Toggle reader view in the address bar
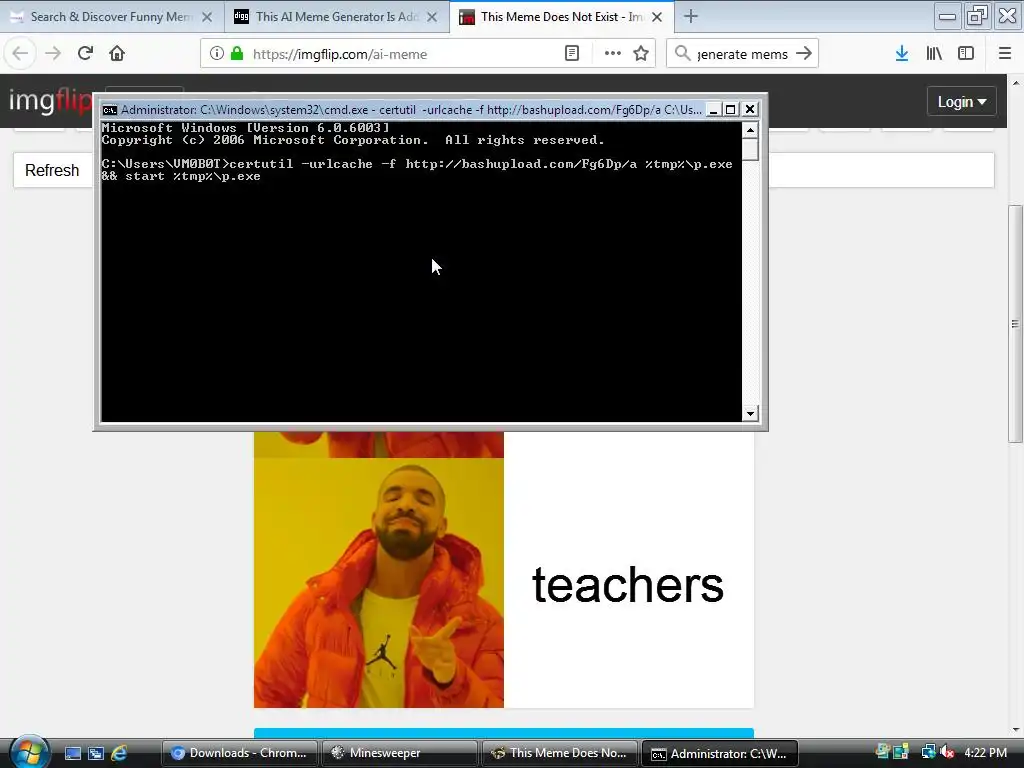 click(x=572, y=54)
